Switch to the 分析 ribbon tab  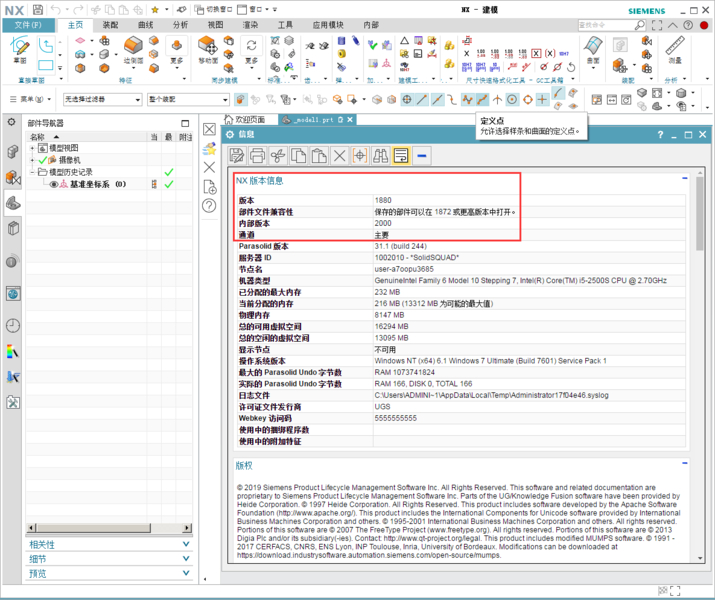pyautogui.click(x=180, y=24)
